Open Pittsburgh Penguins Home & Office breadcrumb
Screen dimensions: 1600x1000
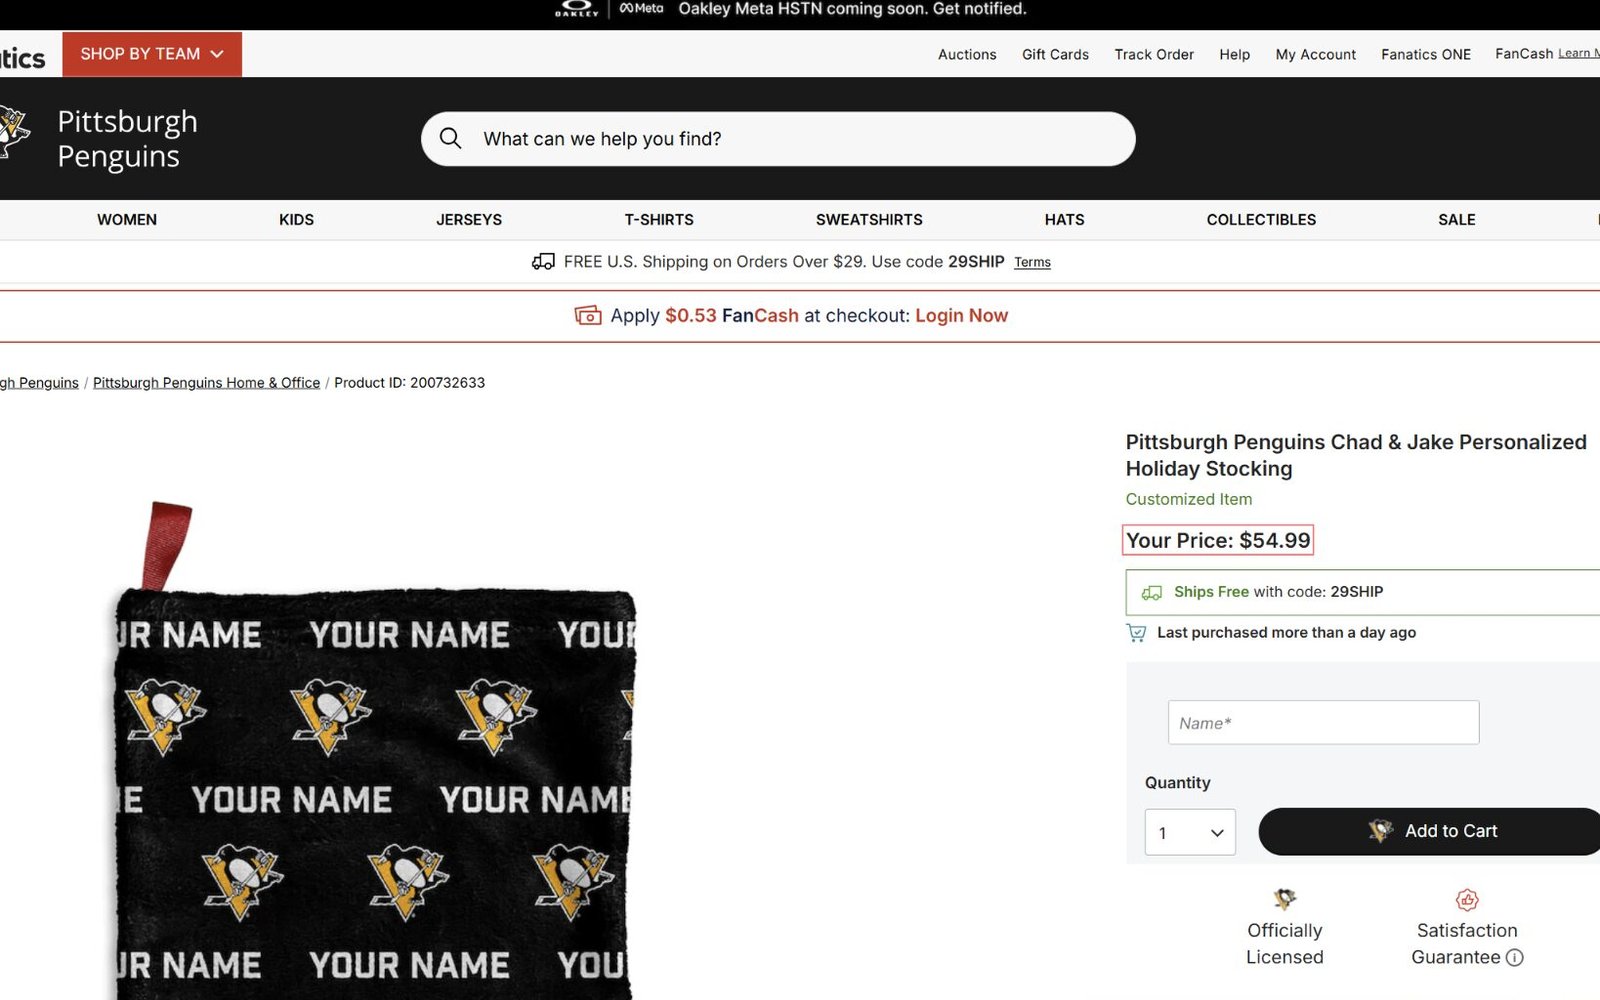tap(206, 382)
